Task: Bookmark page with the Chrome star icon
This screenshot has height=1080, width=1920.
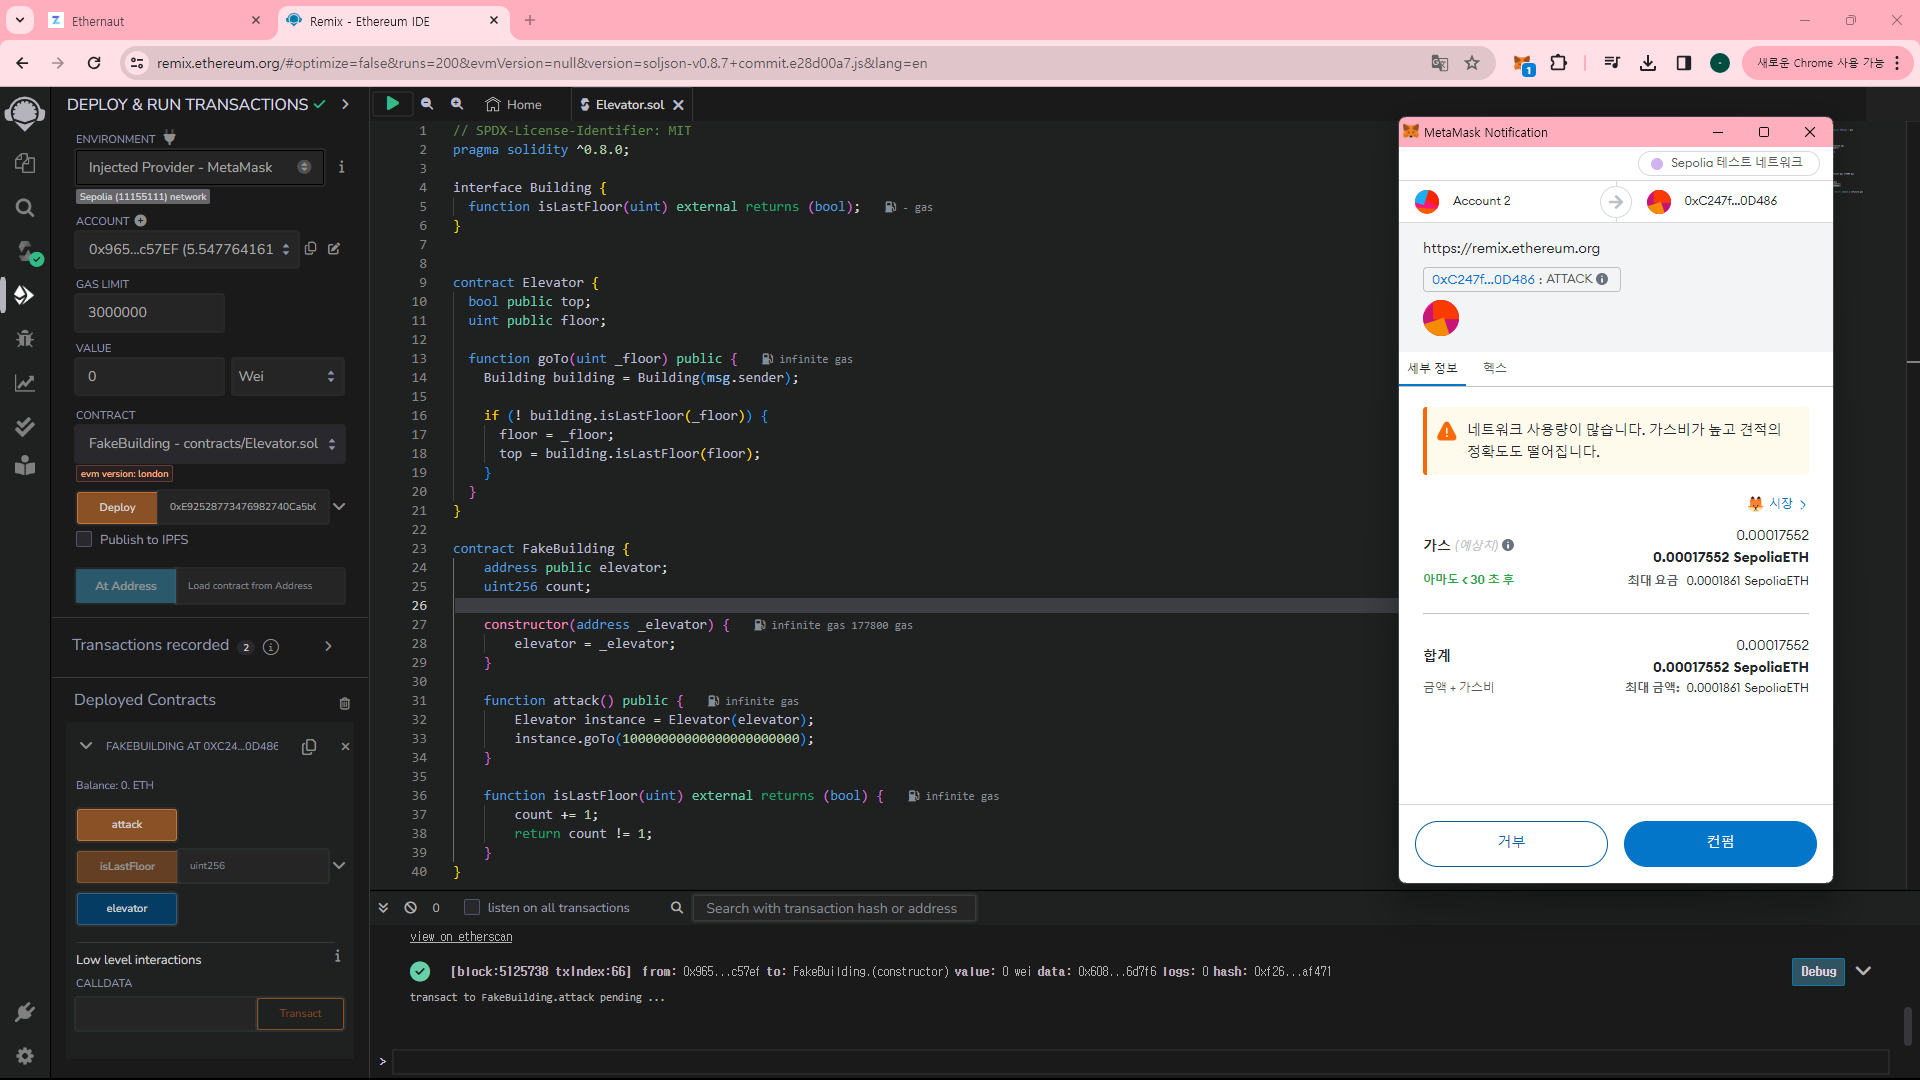Action: point(1472,63)
